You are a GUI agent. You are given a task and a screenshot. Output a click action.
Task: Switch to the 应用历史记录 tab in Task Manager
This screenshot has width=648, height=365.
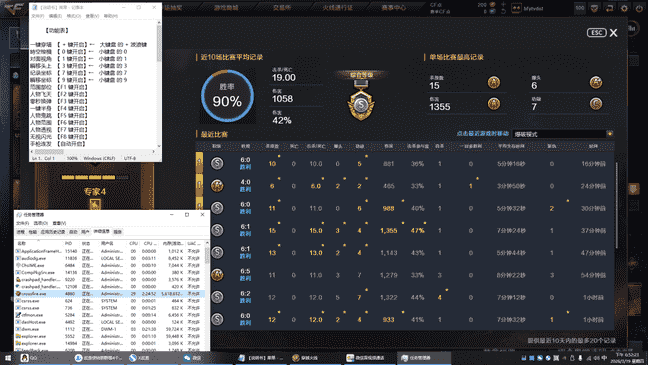tap(53, 232)
